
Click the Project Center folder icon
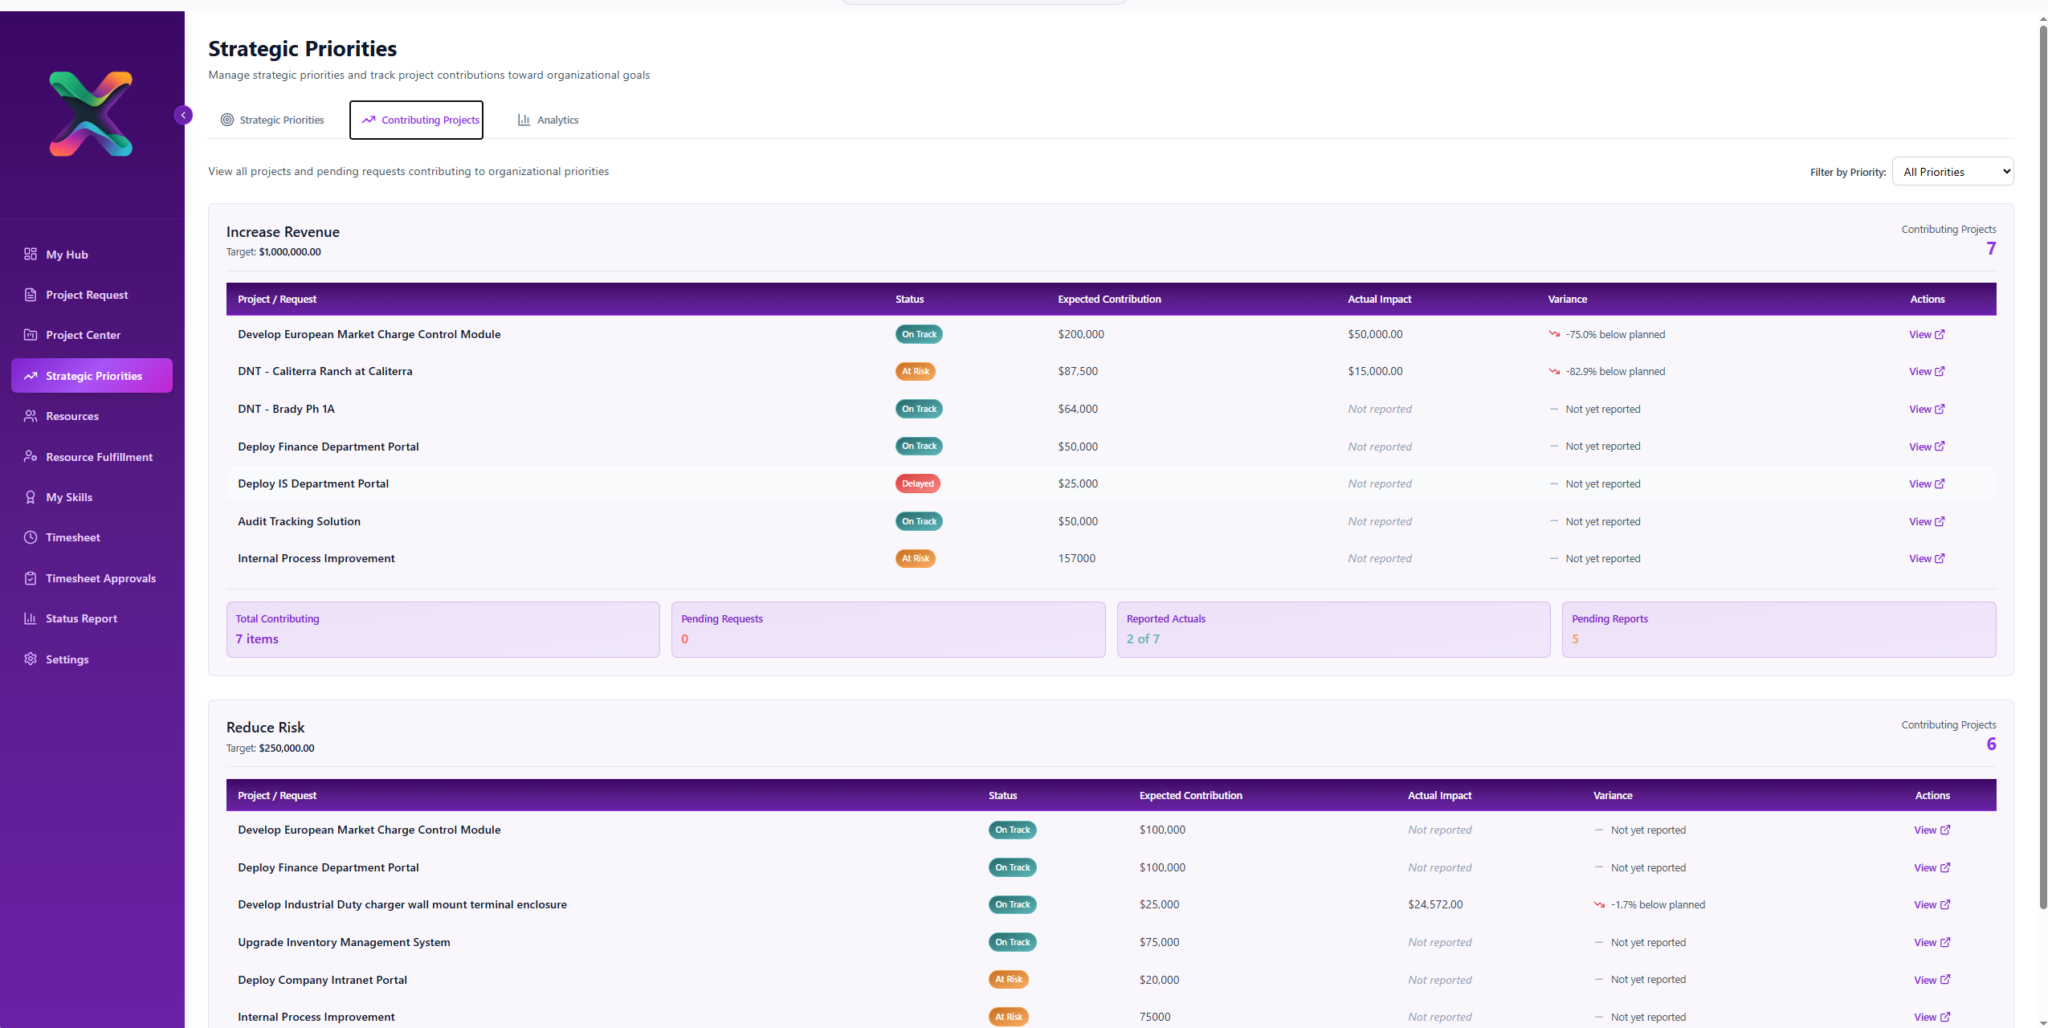[30, 335]
